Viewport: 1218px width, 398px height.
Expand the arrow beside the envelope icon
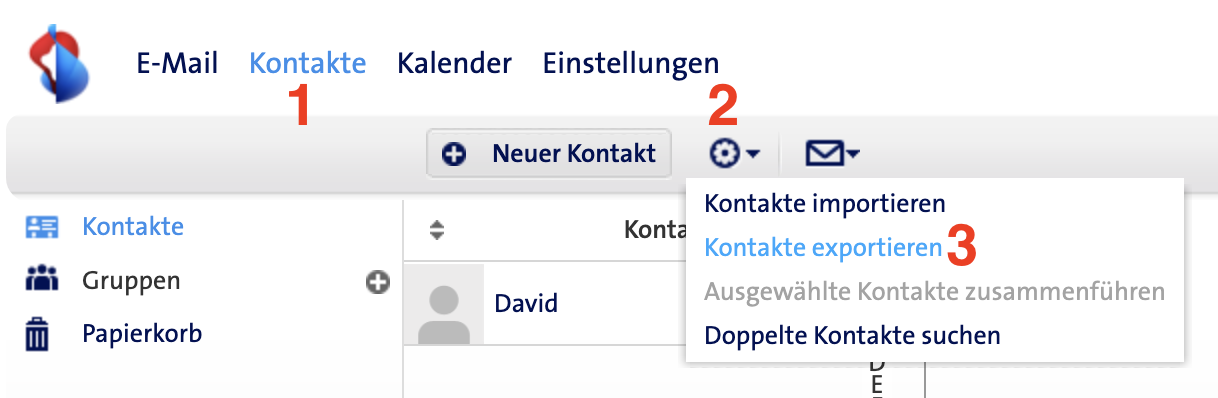853,155
